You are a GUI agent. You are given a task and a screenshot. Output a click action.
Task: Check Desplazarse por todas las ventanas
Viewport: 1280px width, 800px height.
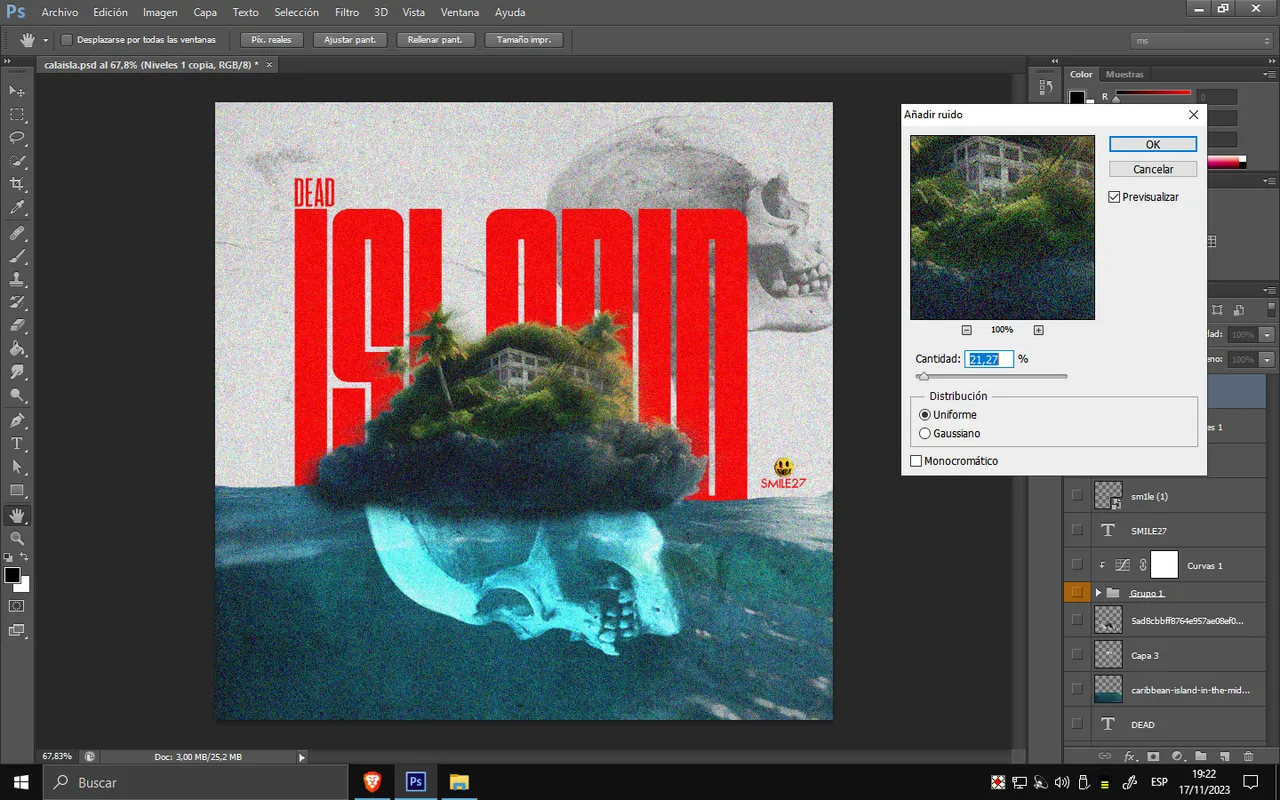[x=67, y=40]
